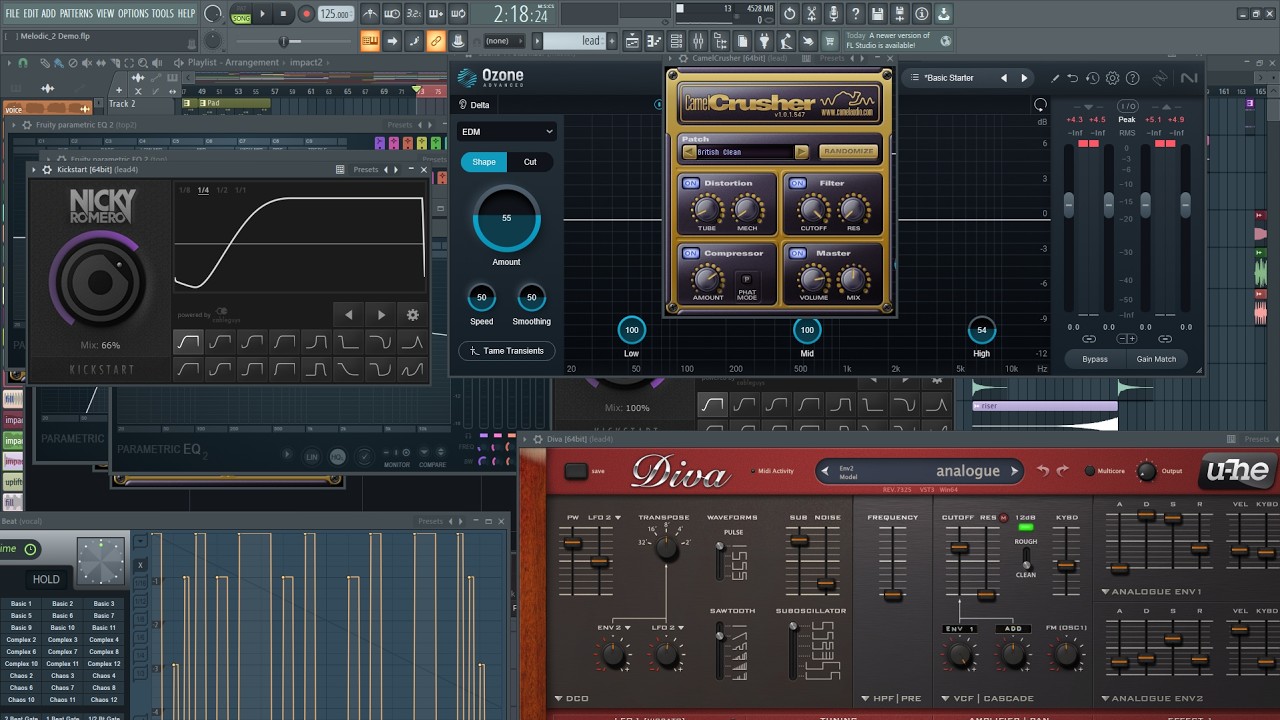The image size is (1280, 720).
Task: Click Ozone undo arrow icon
Action: click(x=1073, y=78)
